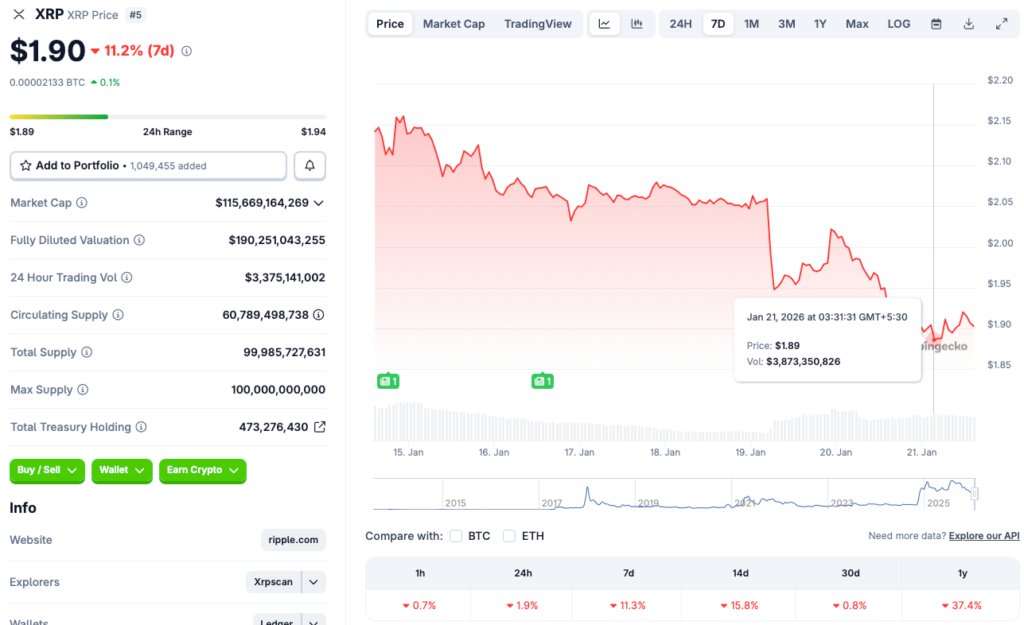Download the chart data
Screen dimensions: 1024x625
[x=966, y=22]
